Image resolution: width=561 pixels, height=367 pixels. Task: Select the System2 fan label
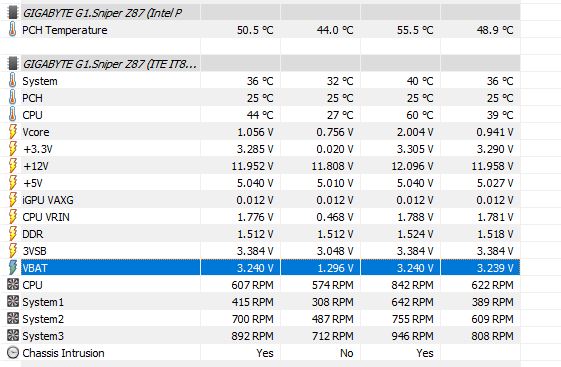(43, 319)
